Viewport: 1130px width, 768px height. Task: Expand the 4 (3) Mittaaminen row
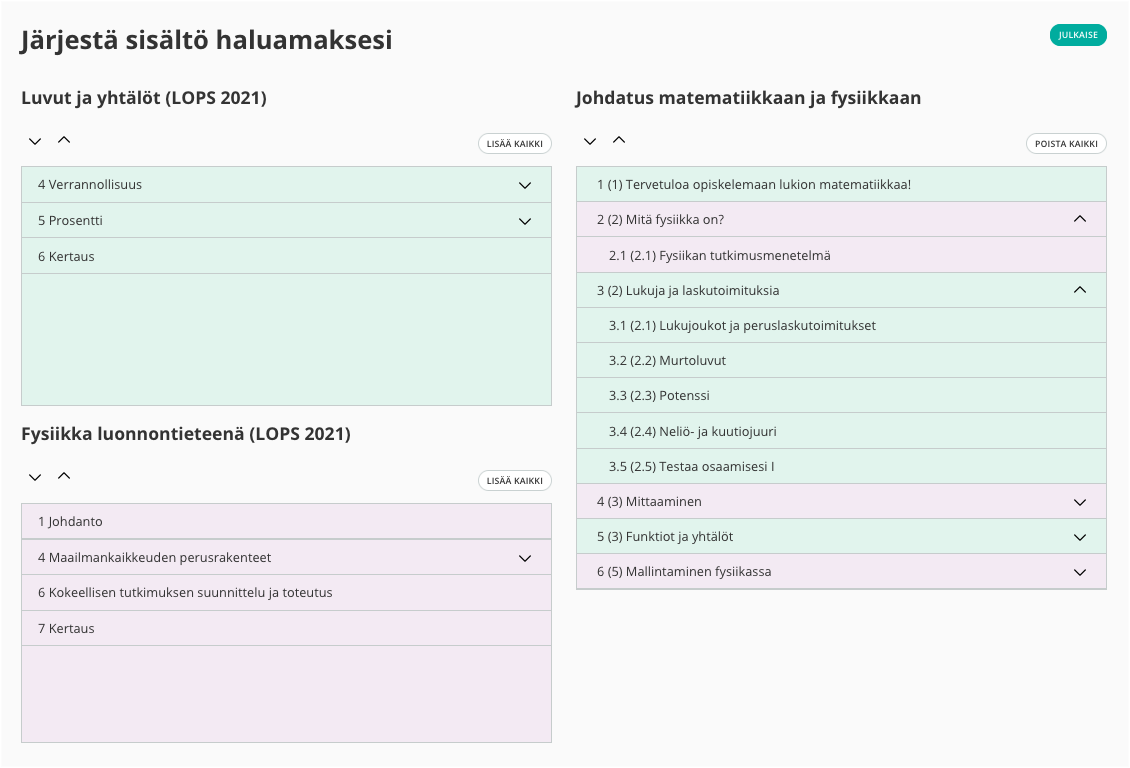(x=1079, y=502)
